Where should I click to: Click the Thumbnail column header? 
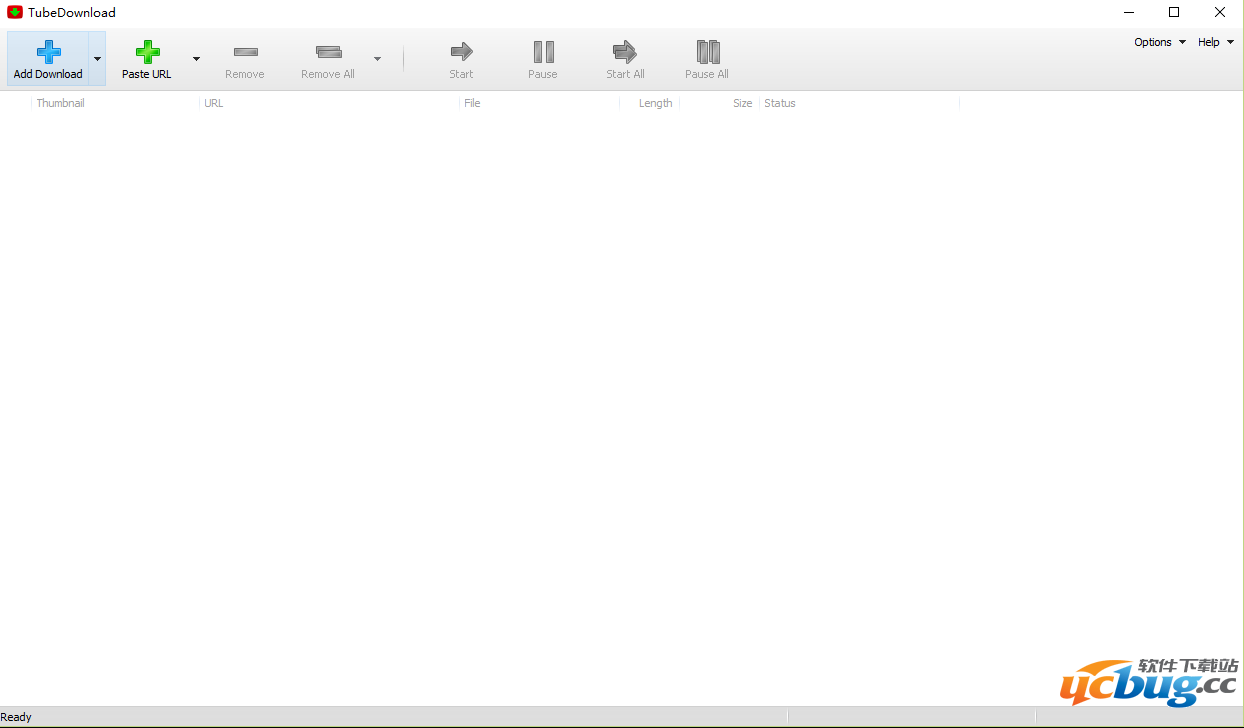point(61,103)
